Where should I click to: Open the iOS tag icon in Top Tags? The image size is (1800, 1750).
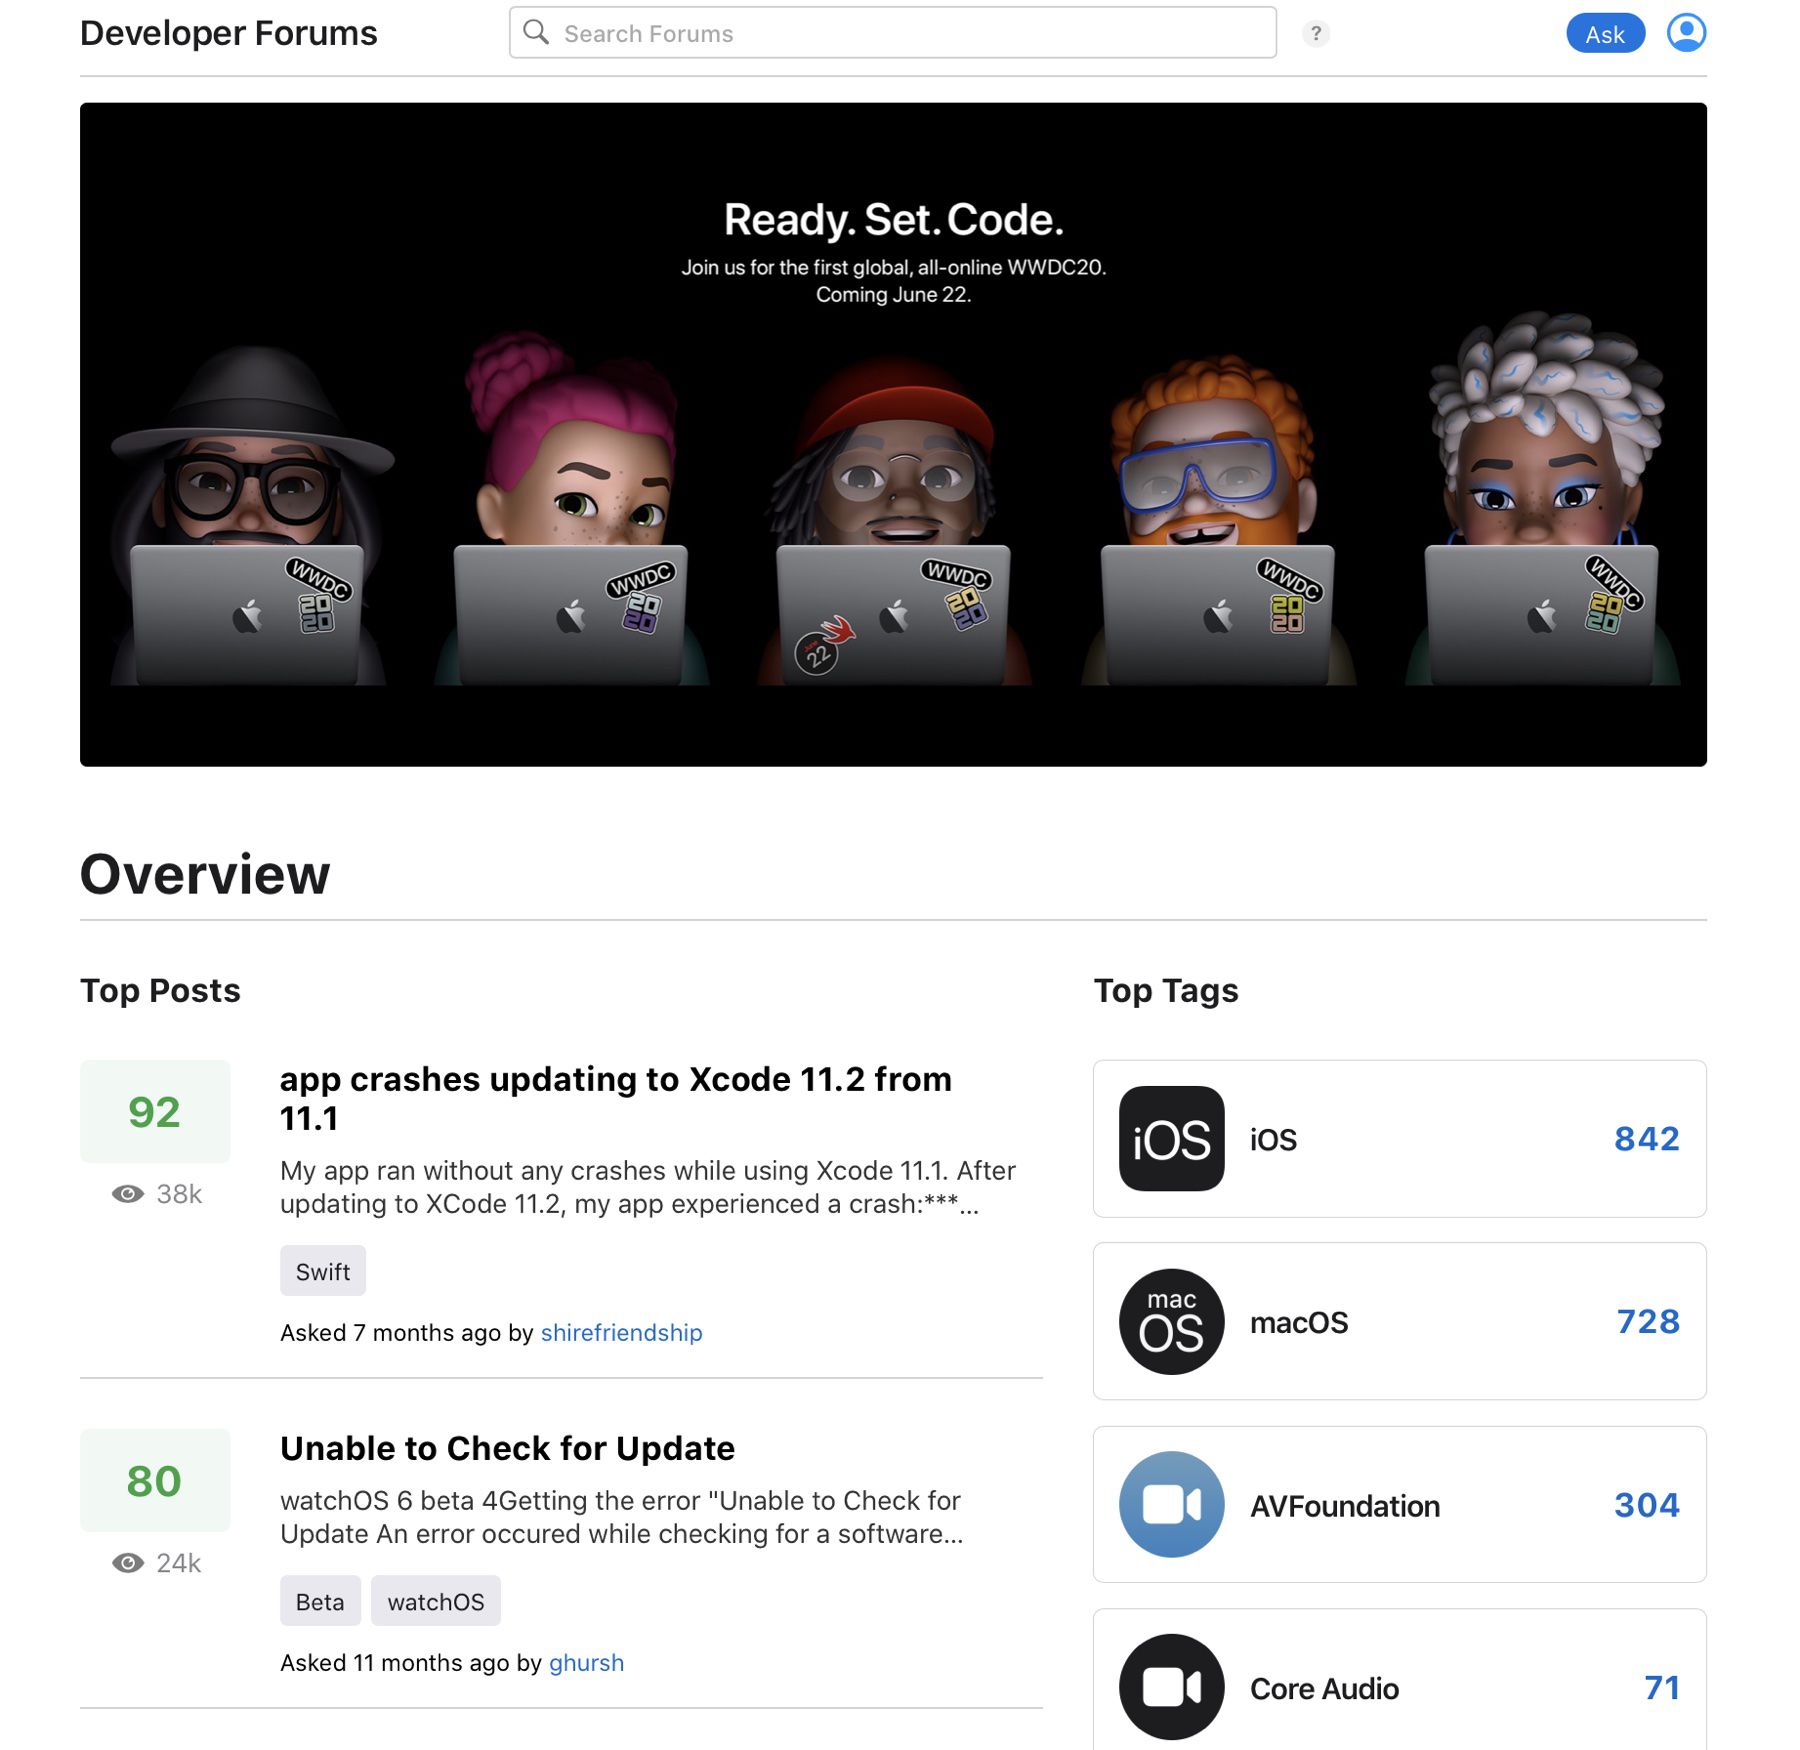[x=1171, y=1139]
